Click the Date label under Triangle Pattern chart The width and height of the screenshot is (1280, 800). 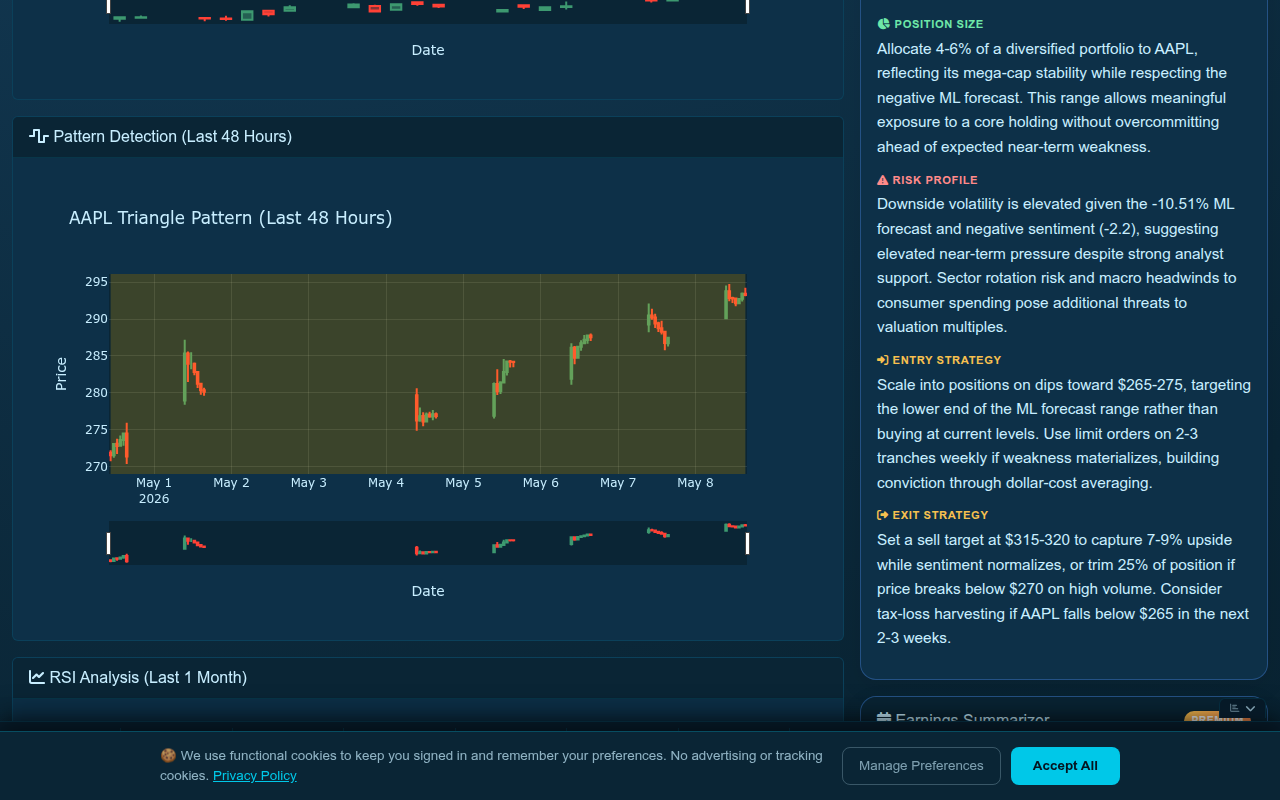428,591
